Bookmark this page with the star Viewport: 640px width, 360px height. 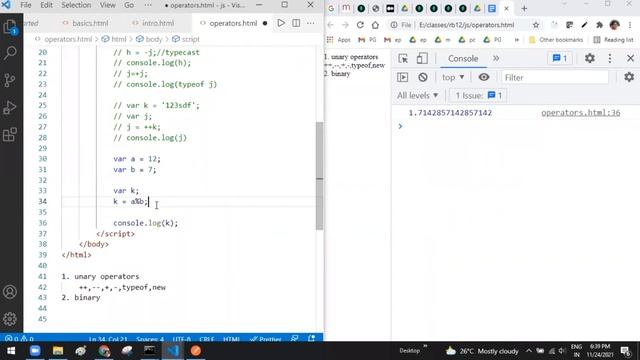coord(536,25)
